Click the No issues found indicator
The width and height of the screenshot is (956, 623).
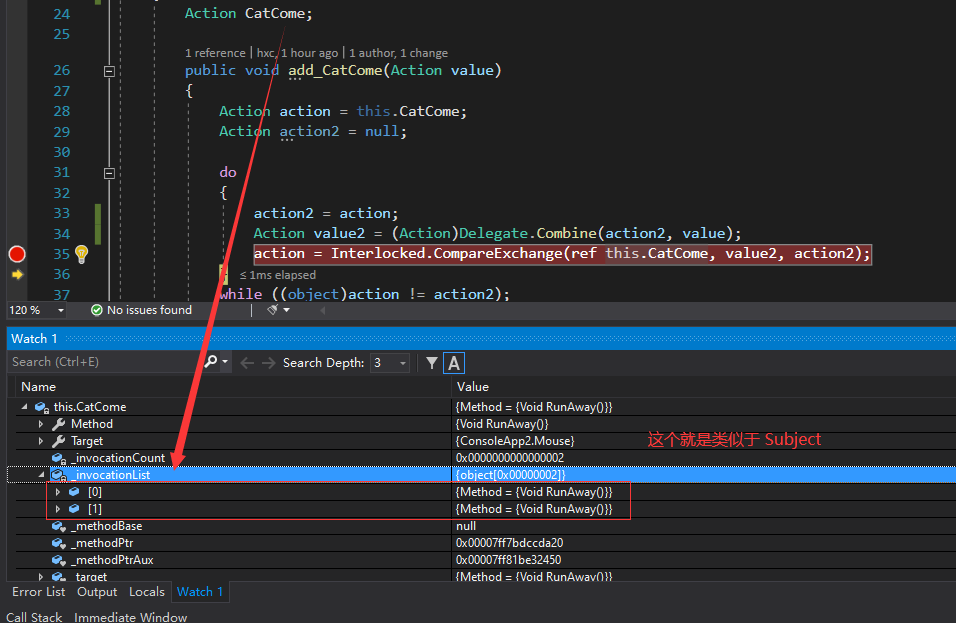tap(140, 310)
